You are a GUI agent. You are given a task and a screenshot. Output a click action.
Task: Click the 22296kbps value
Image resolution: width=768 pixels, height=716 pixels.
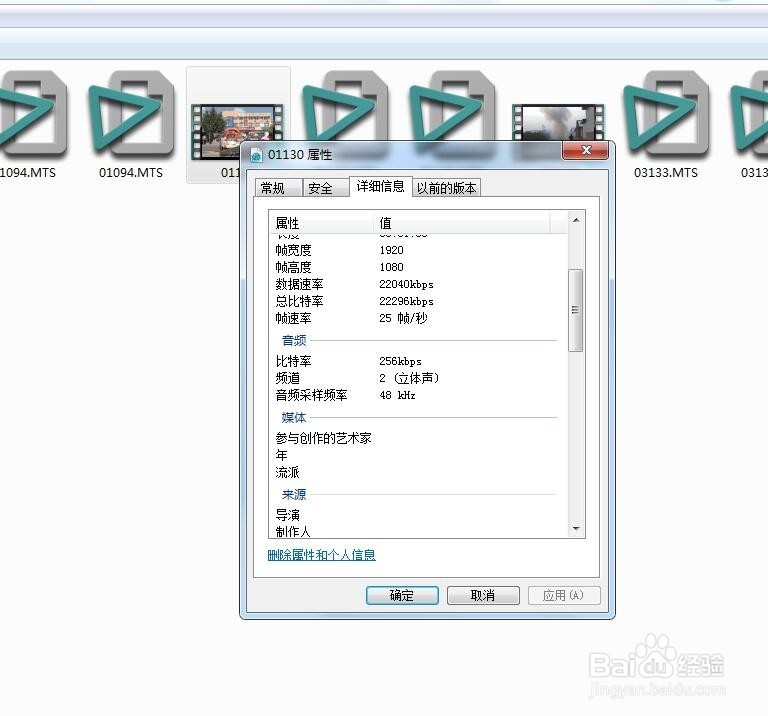406,301
